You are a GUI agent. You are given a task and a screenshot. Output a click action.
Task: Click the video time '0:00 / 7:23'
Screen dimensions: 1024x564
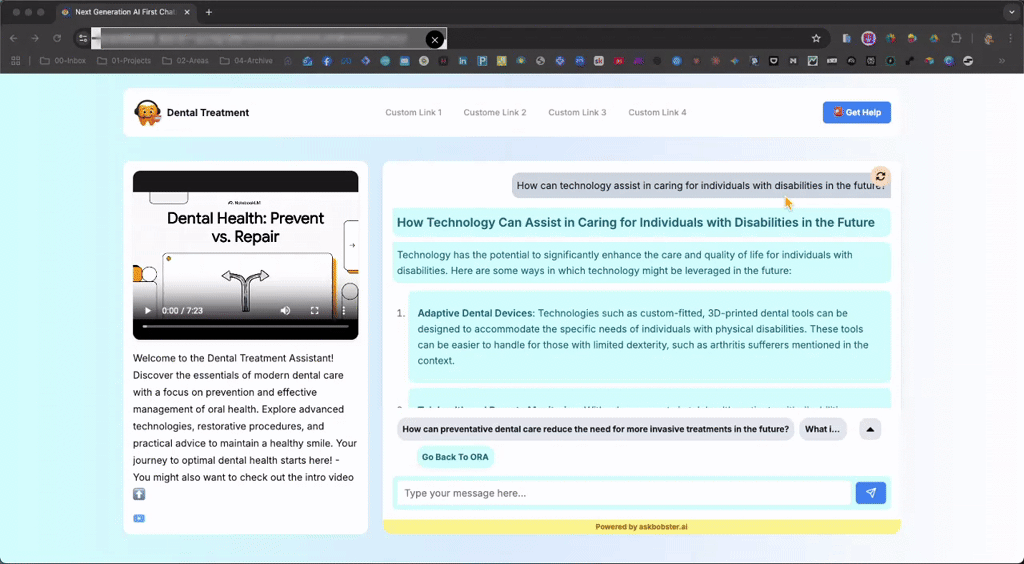(182, 311)
